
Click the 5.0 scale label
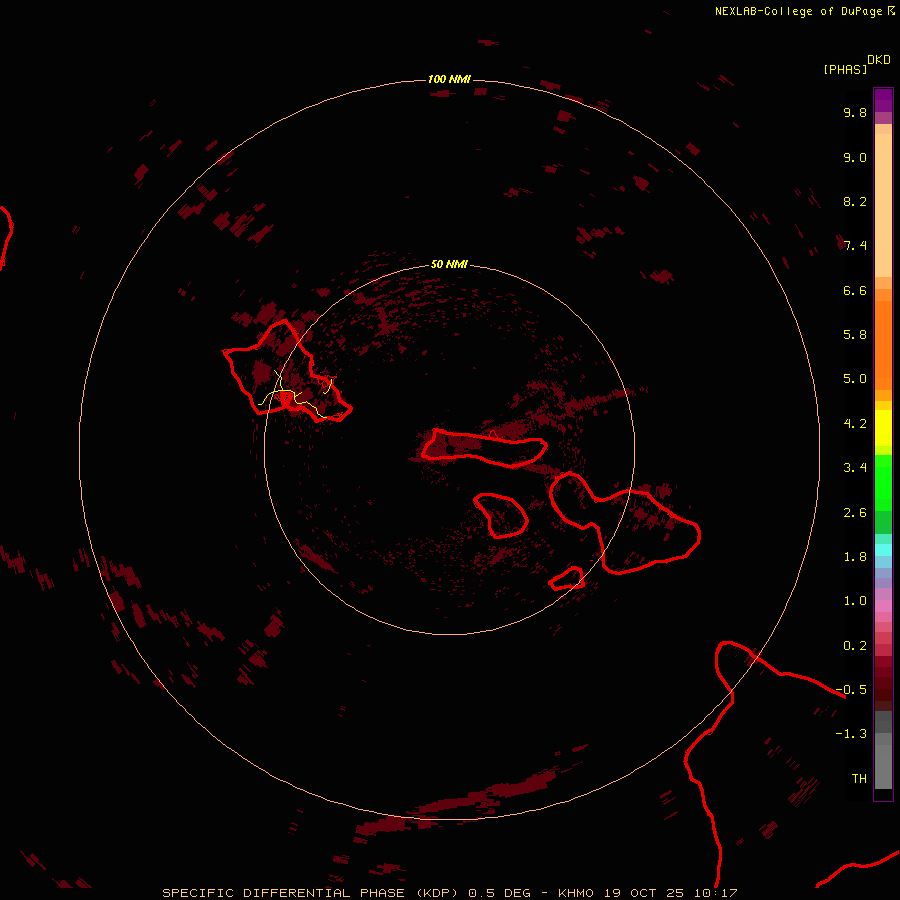point(855,379)
